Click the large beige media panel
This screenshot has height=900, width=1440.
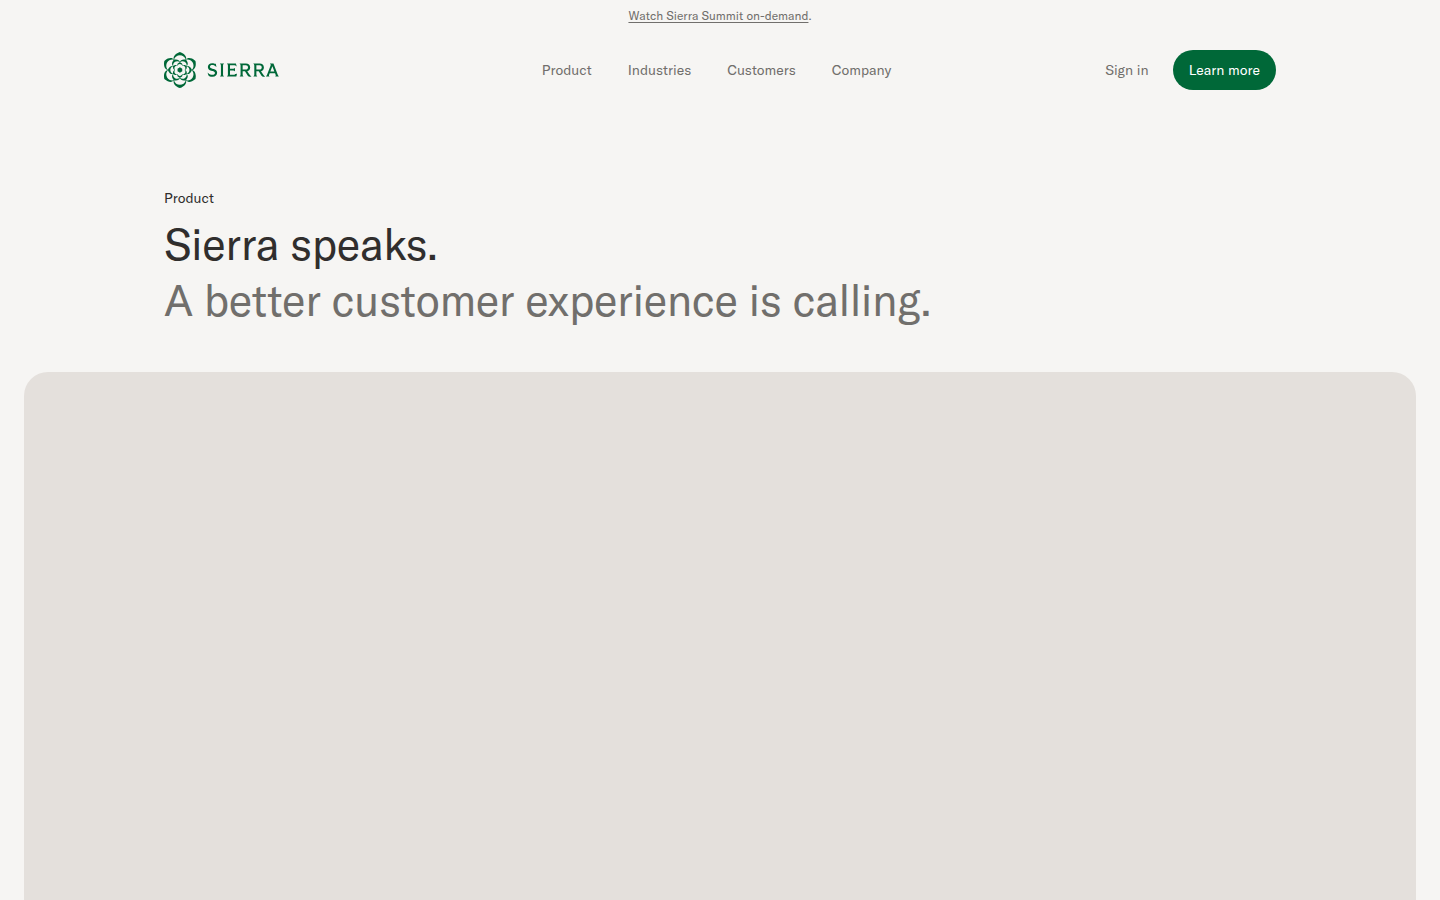(x=720, y=636)
